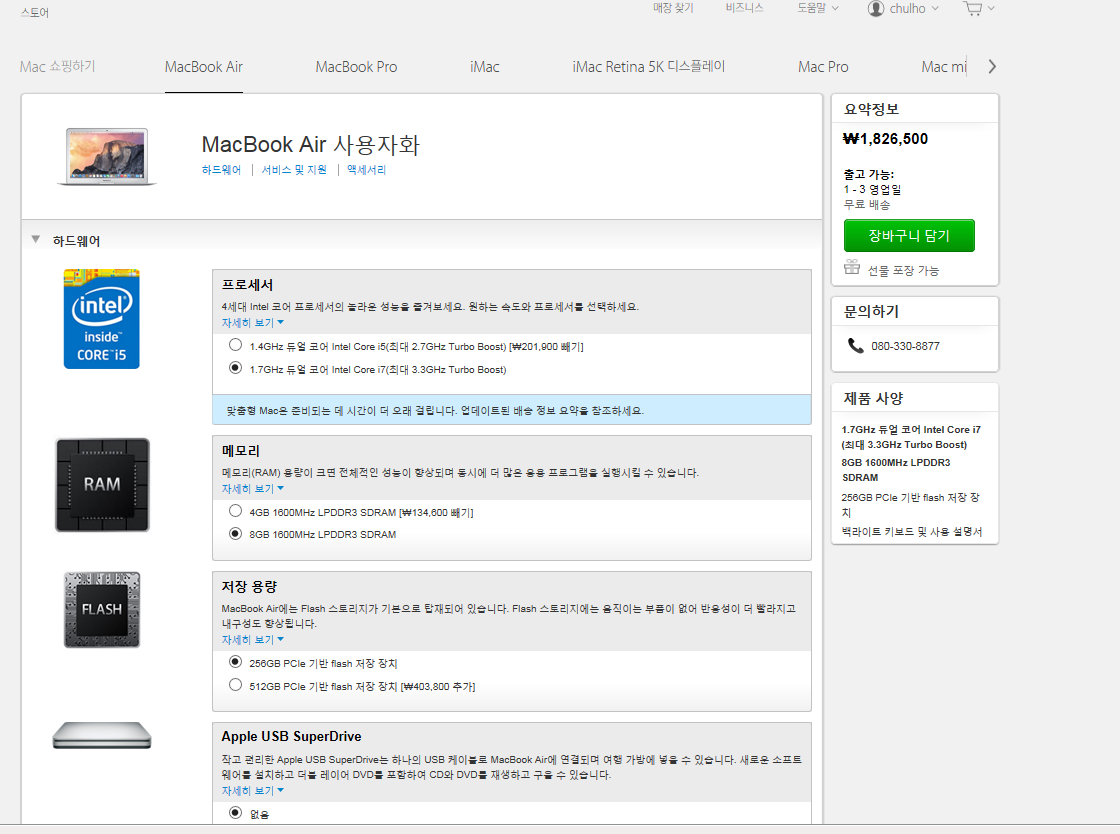
Task: Choose 512GB PCIe flash storage option
Action: click(235, 685)
